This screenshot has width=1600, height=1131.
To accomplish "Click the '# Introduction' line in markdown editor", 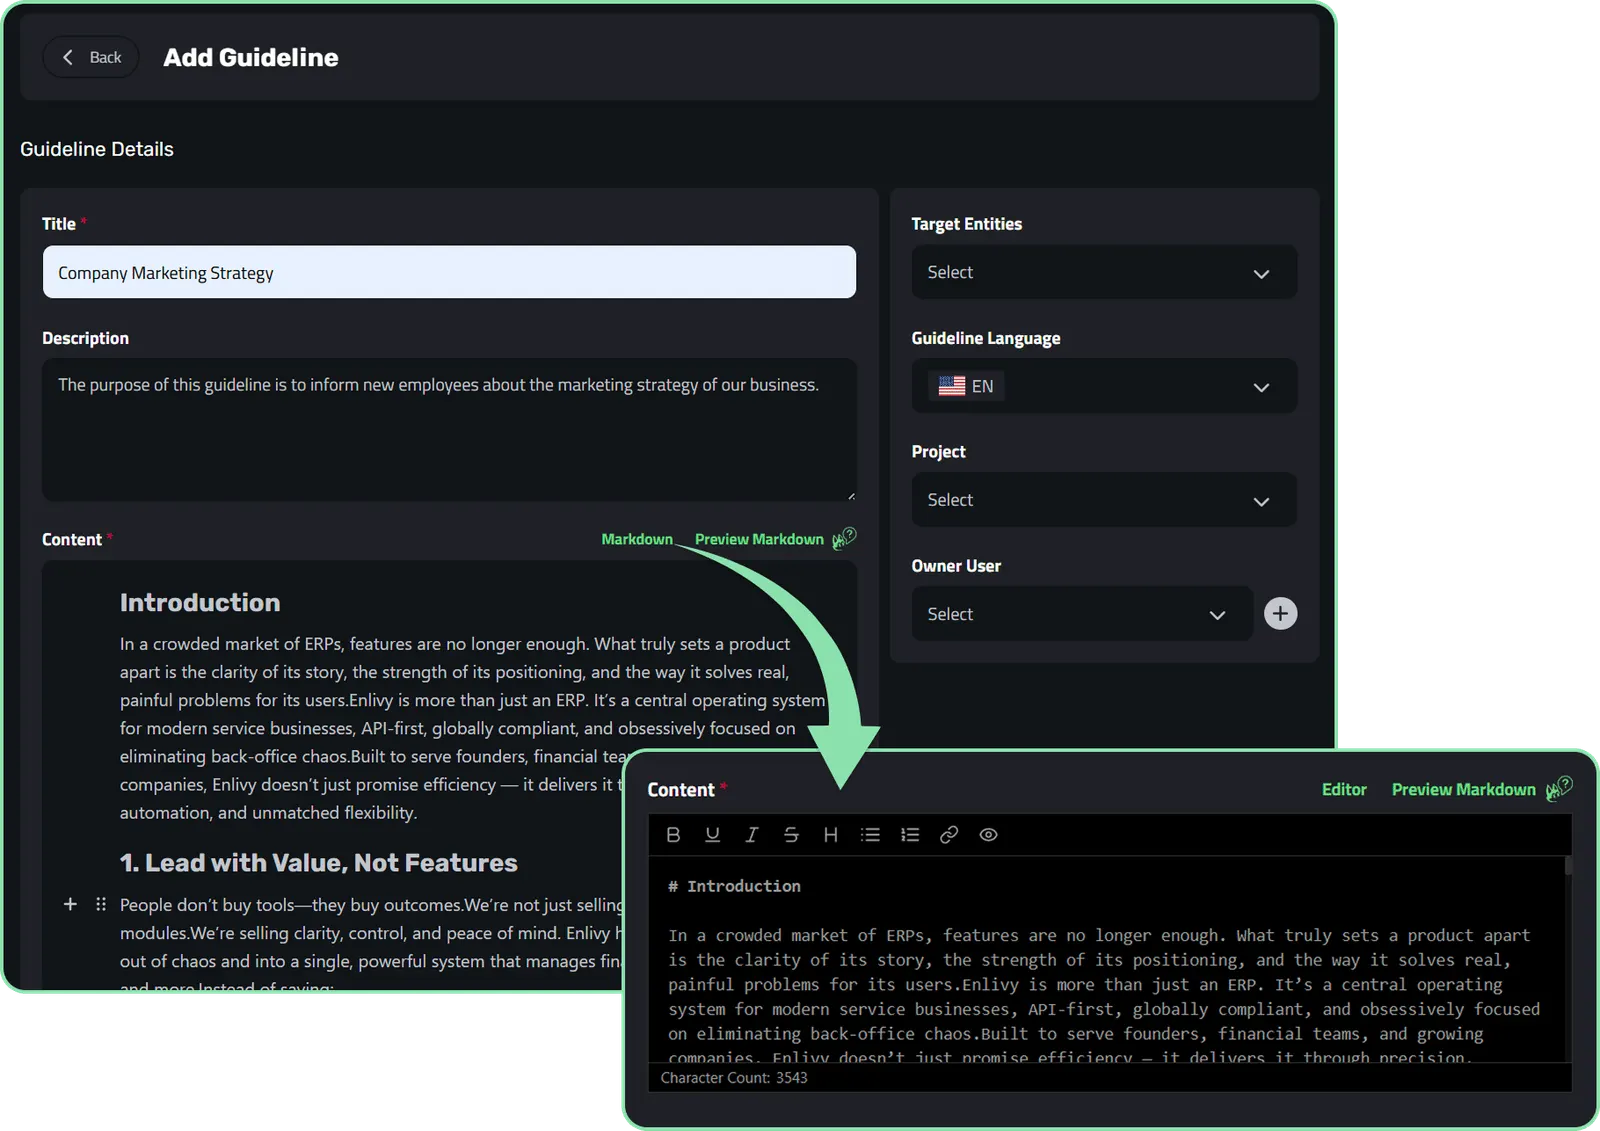I will coord(734,886).
